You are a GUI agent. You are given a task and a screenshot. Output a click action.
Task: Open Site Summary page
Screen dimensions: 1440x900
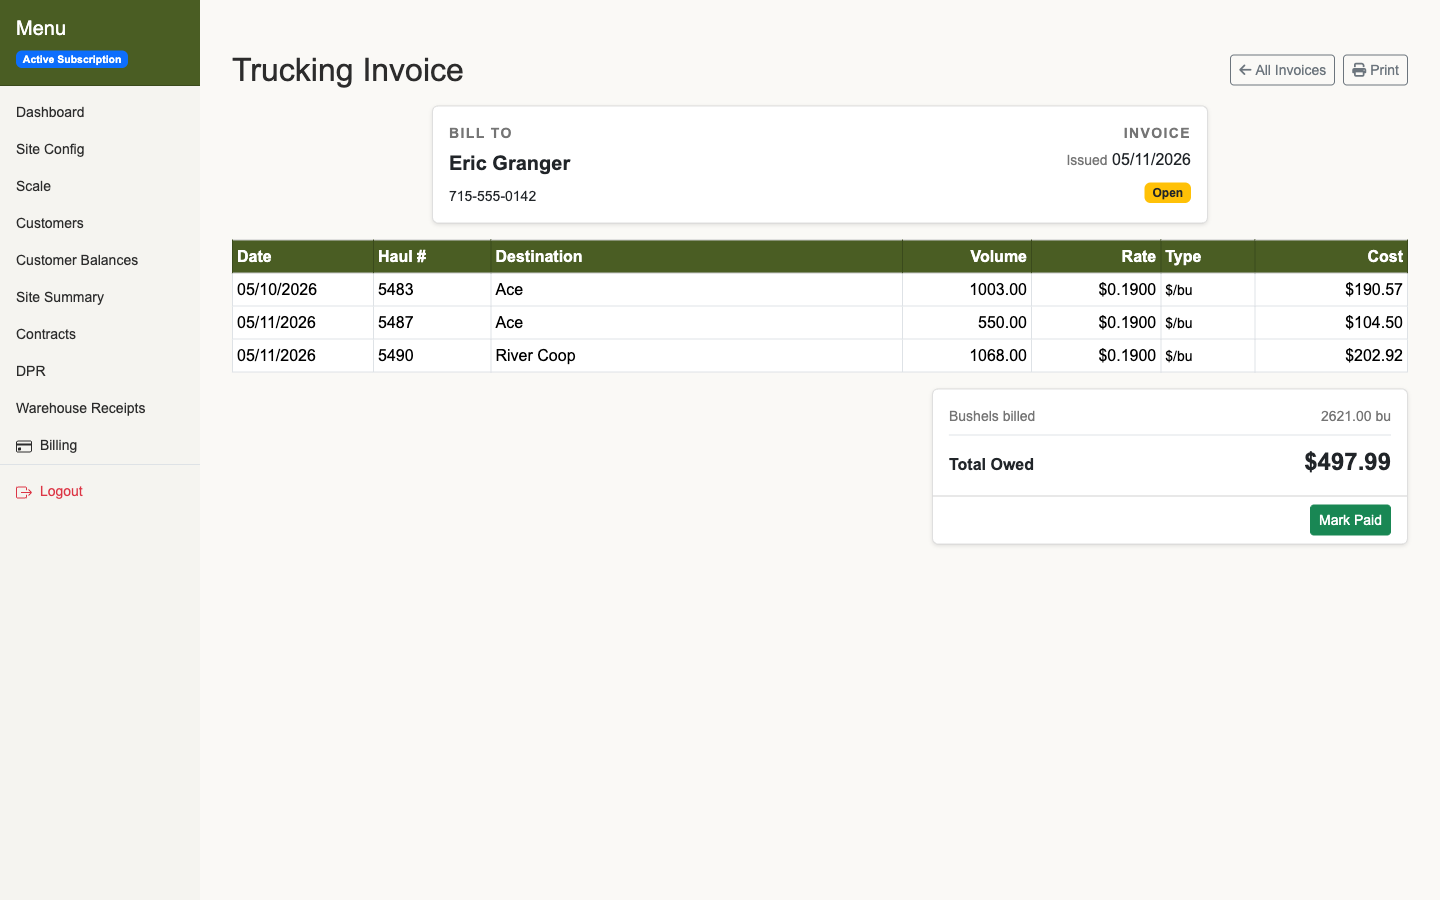point(60,297)
